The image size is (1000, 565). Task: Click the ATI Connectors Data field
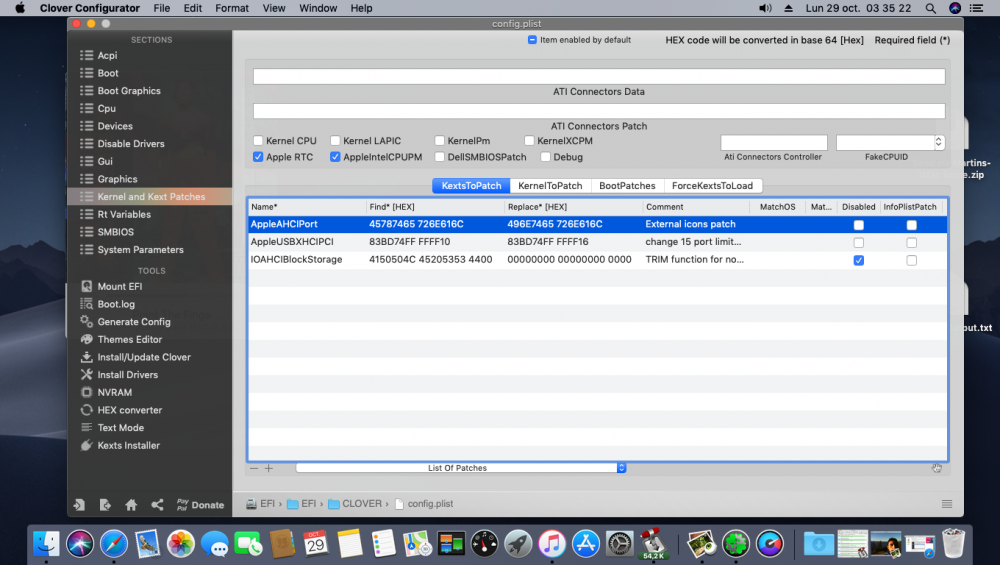coord(599,77)
